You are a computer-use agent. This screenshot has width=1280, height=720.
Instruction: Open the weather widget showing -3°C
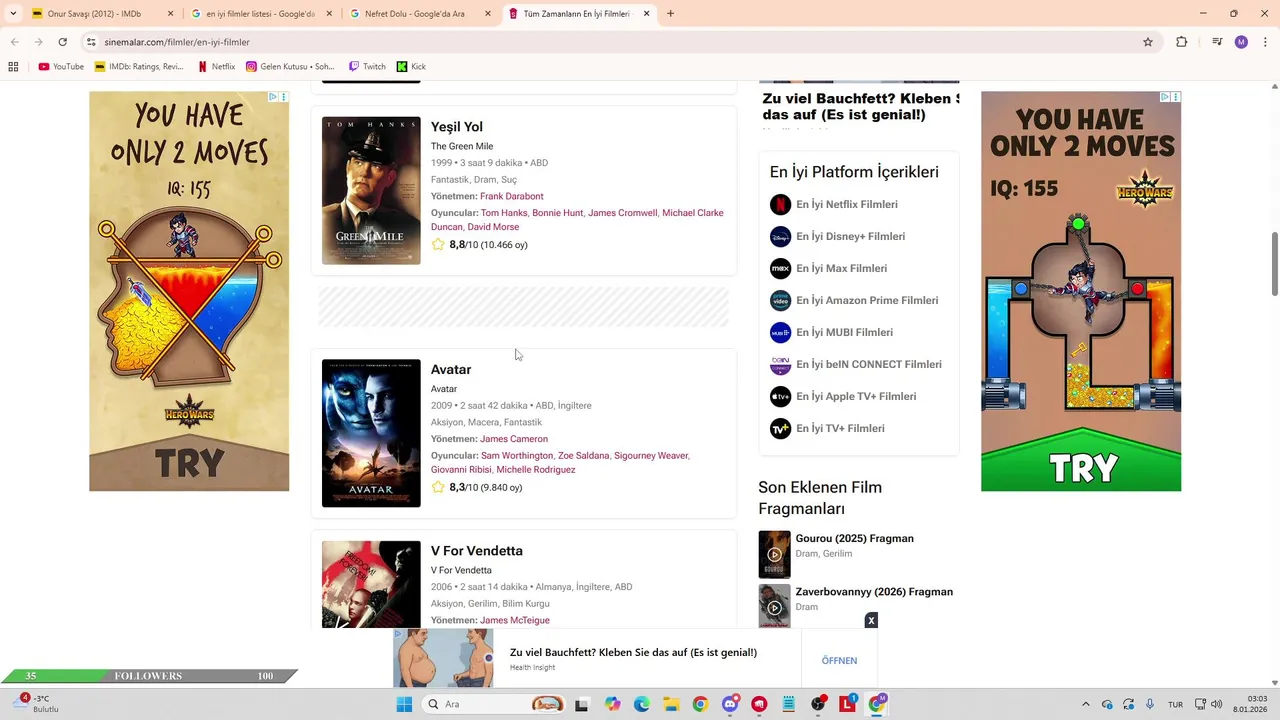36,704
